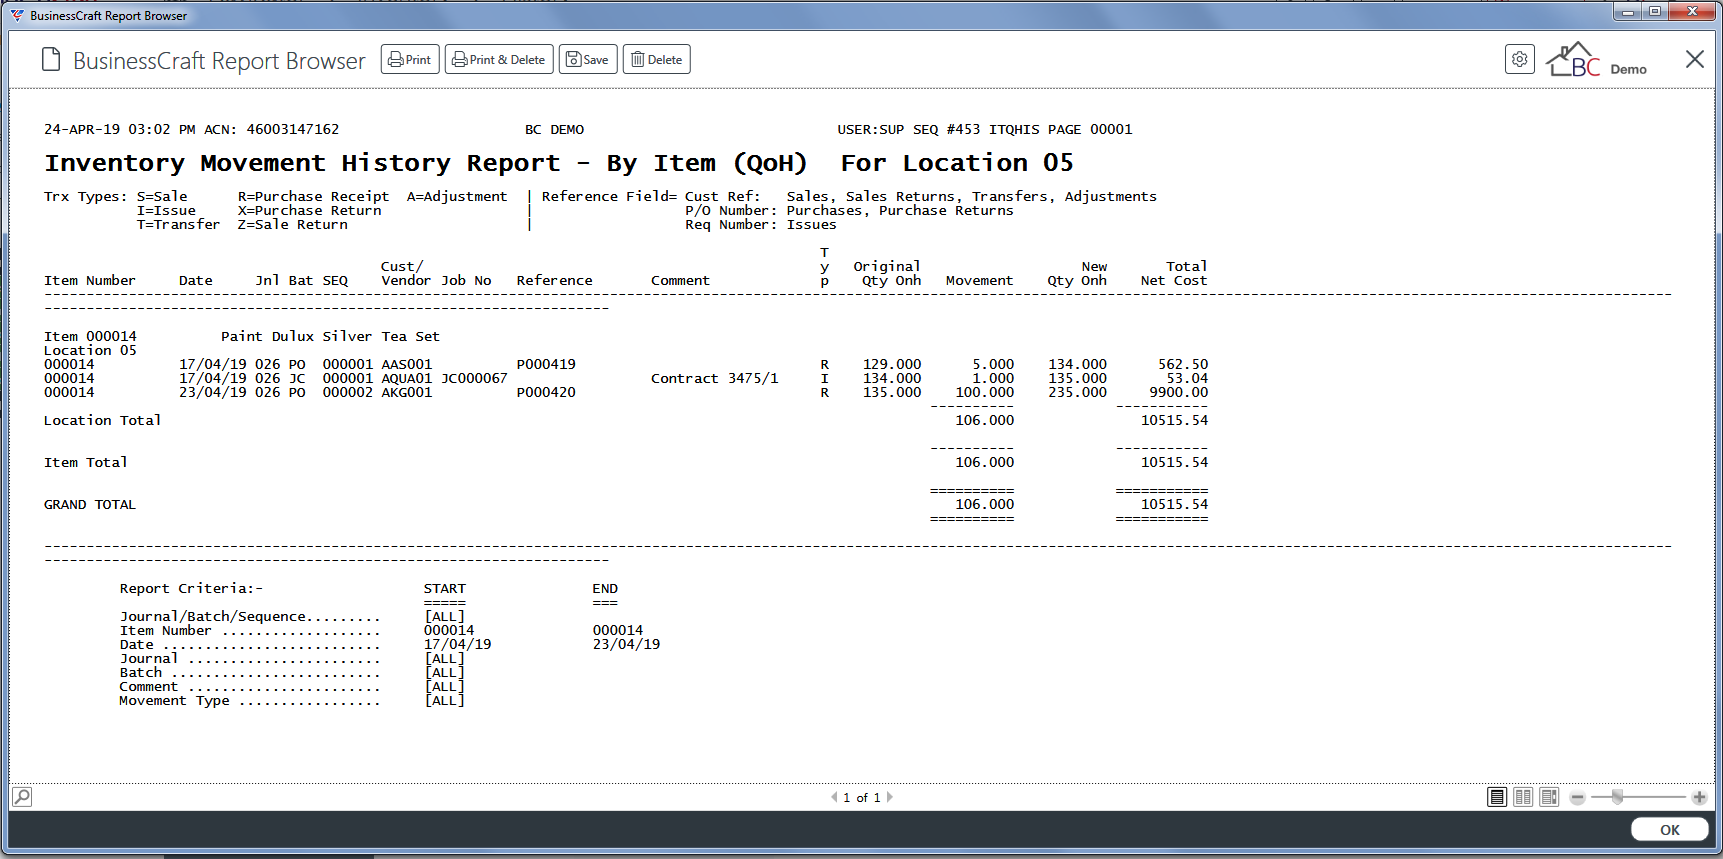Screen dimensions: 1723x859
Task: Click 'USER:SUP' header text
Action: 870,129
